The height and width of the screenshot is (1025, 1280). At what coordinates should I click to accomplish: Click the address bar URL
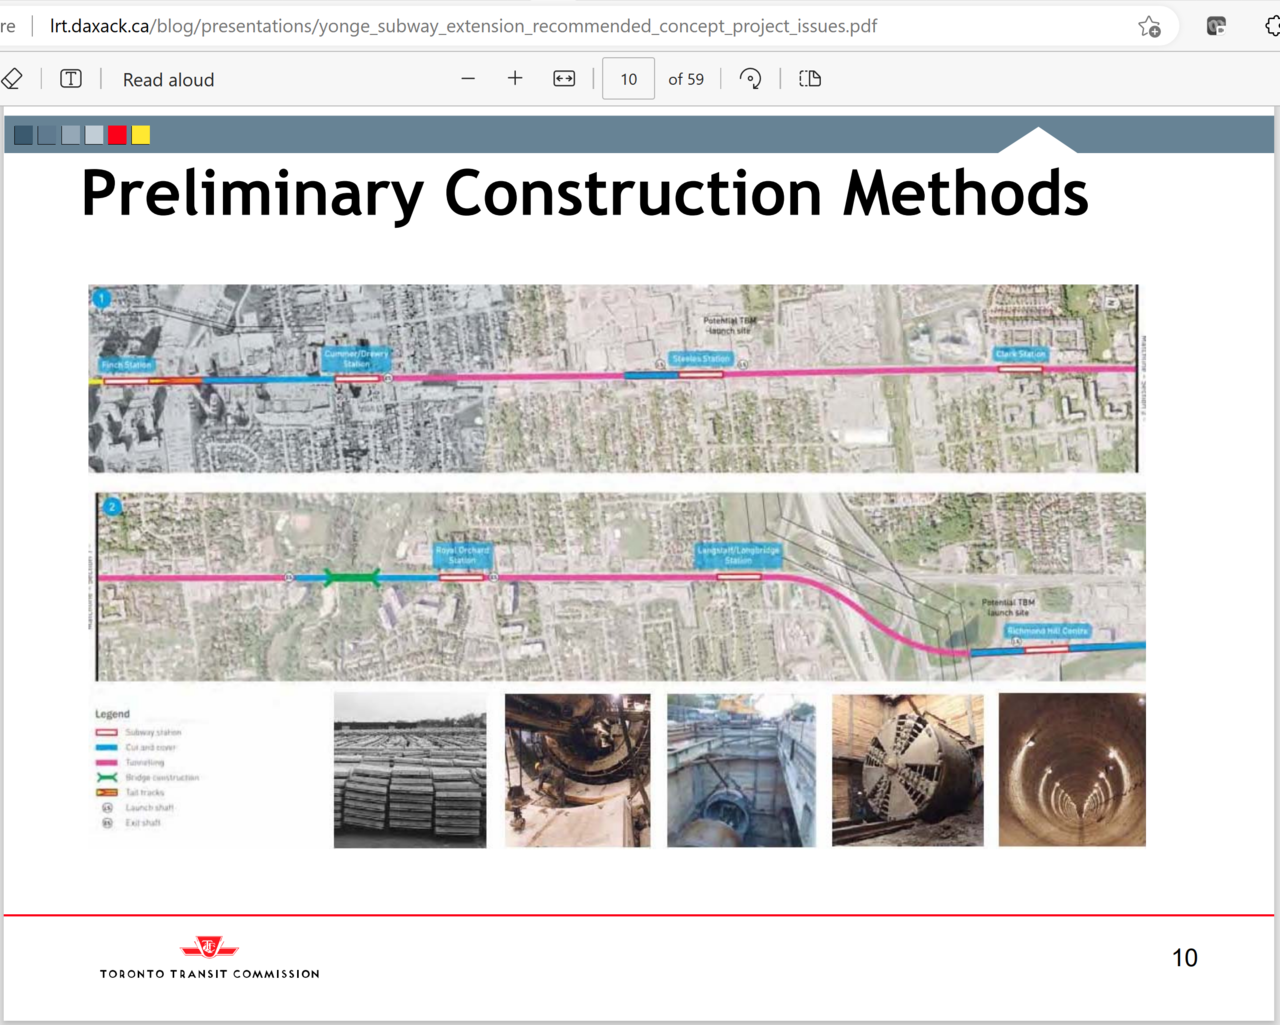(463, 26)
